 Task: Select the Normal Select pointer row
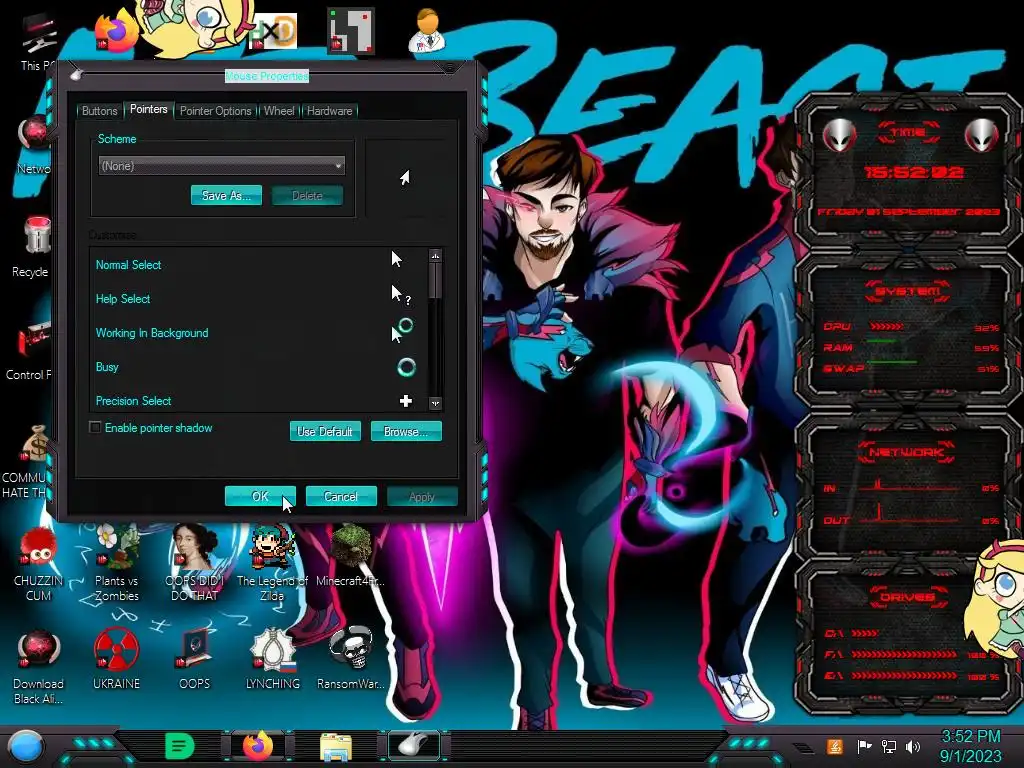coord(260,264)
